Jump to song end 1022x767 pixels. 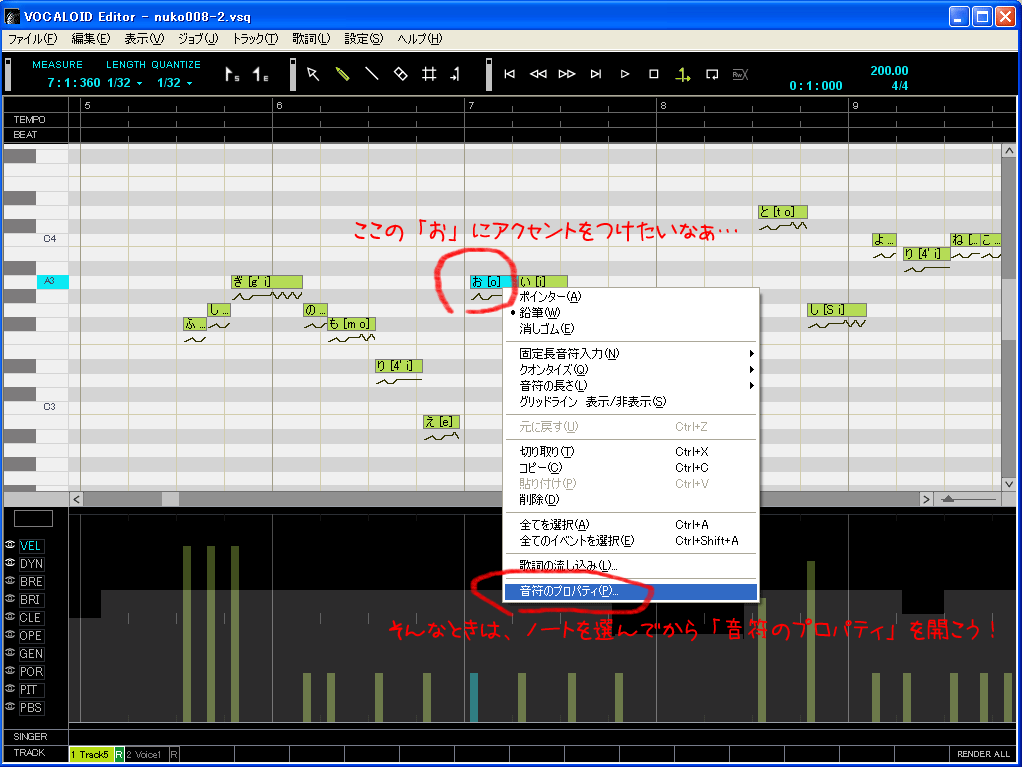pyautogui.click(x=596, y=74)
